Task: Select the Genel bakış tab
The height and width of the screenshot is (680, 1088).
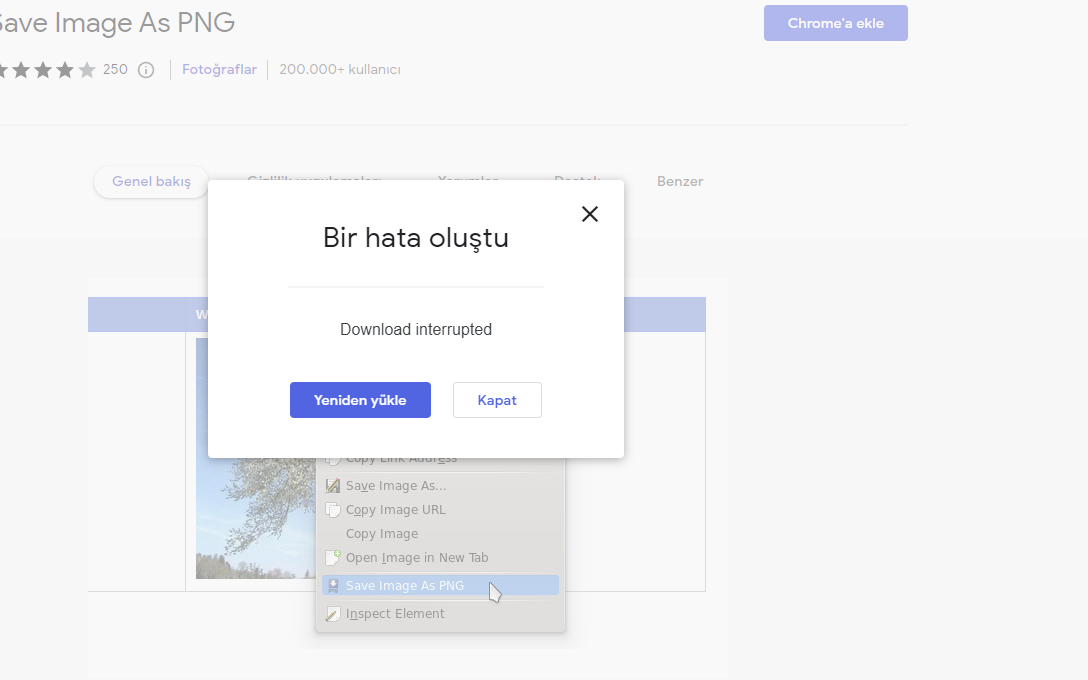Action: click(151, 181)
